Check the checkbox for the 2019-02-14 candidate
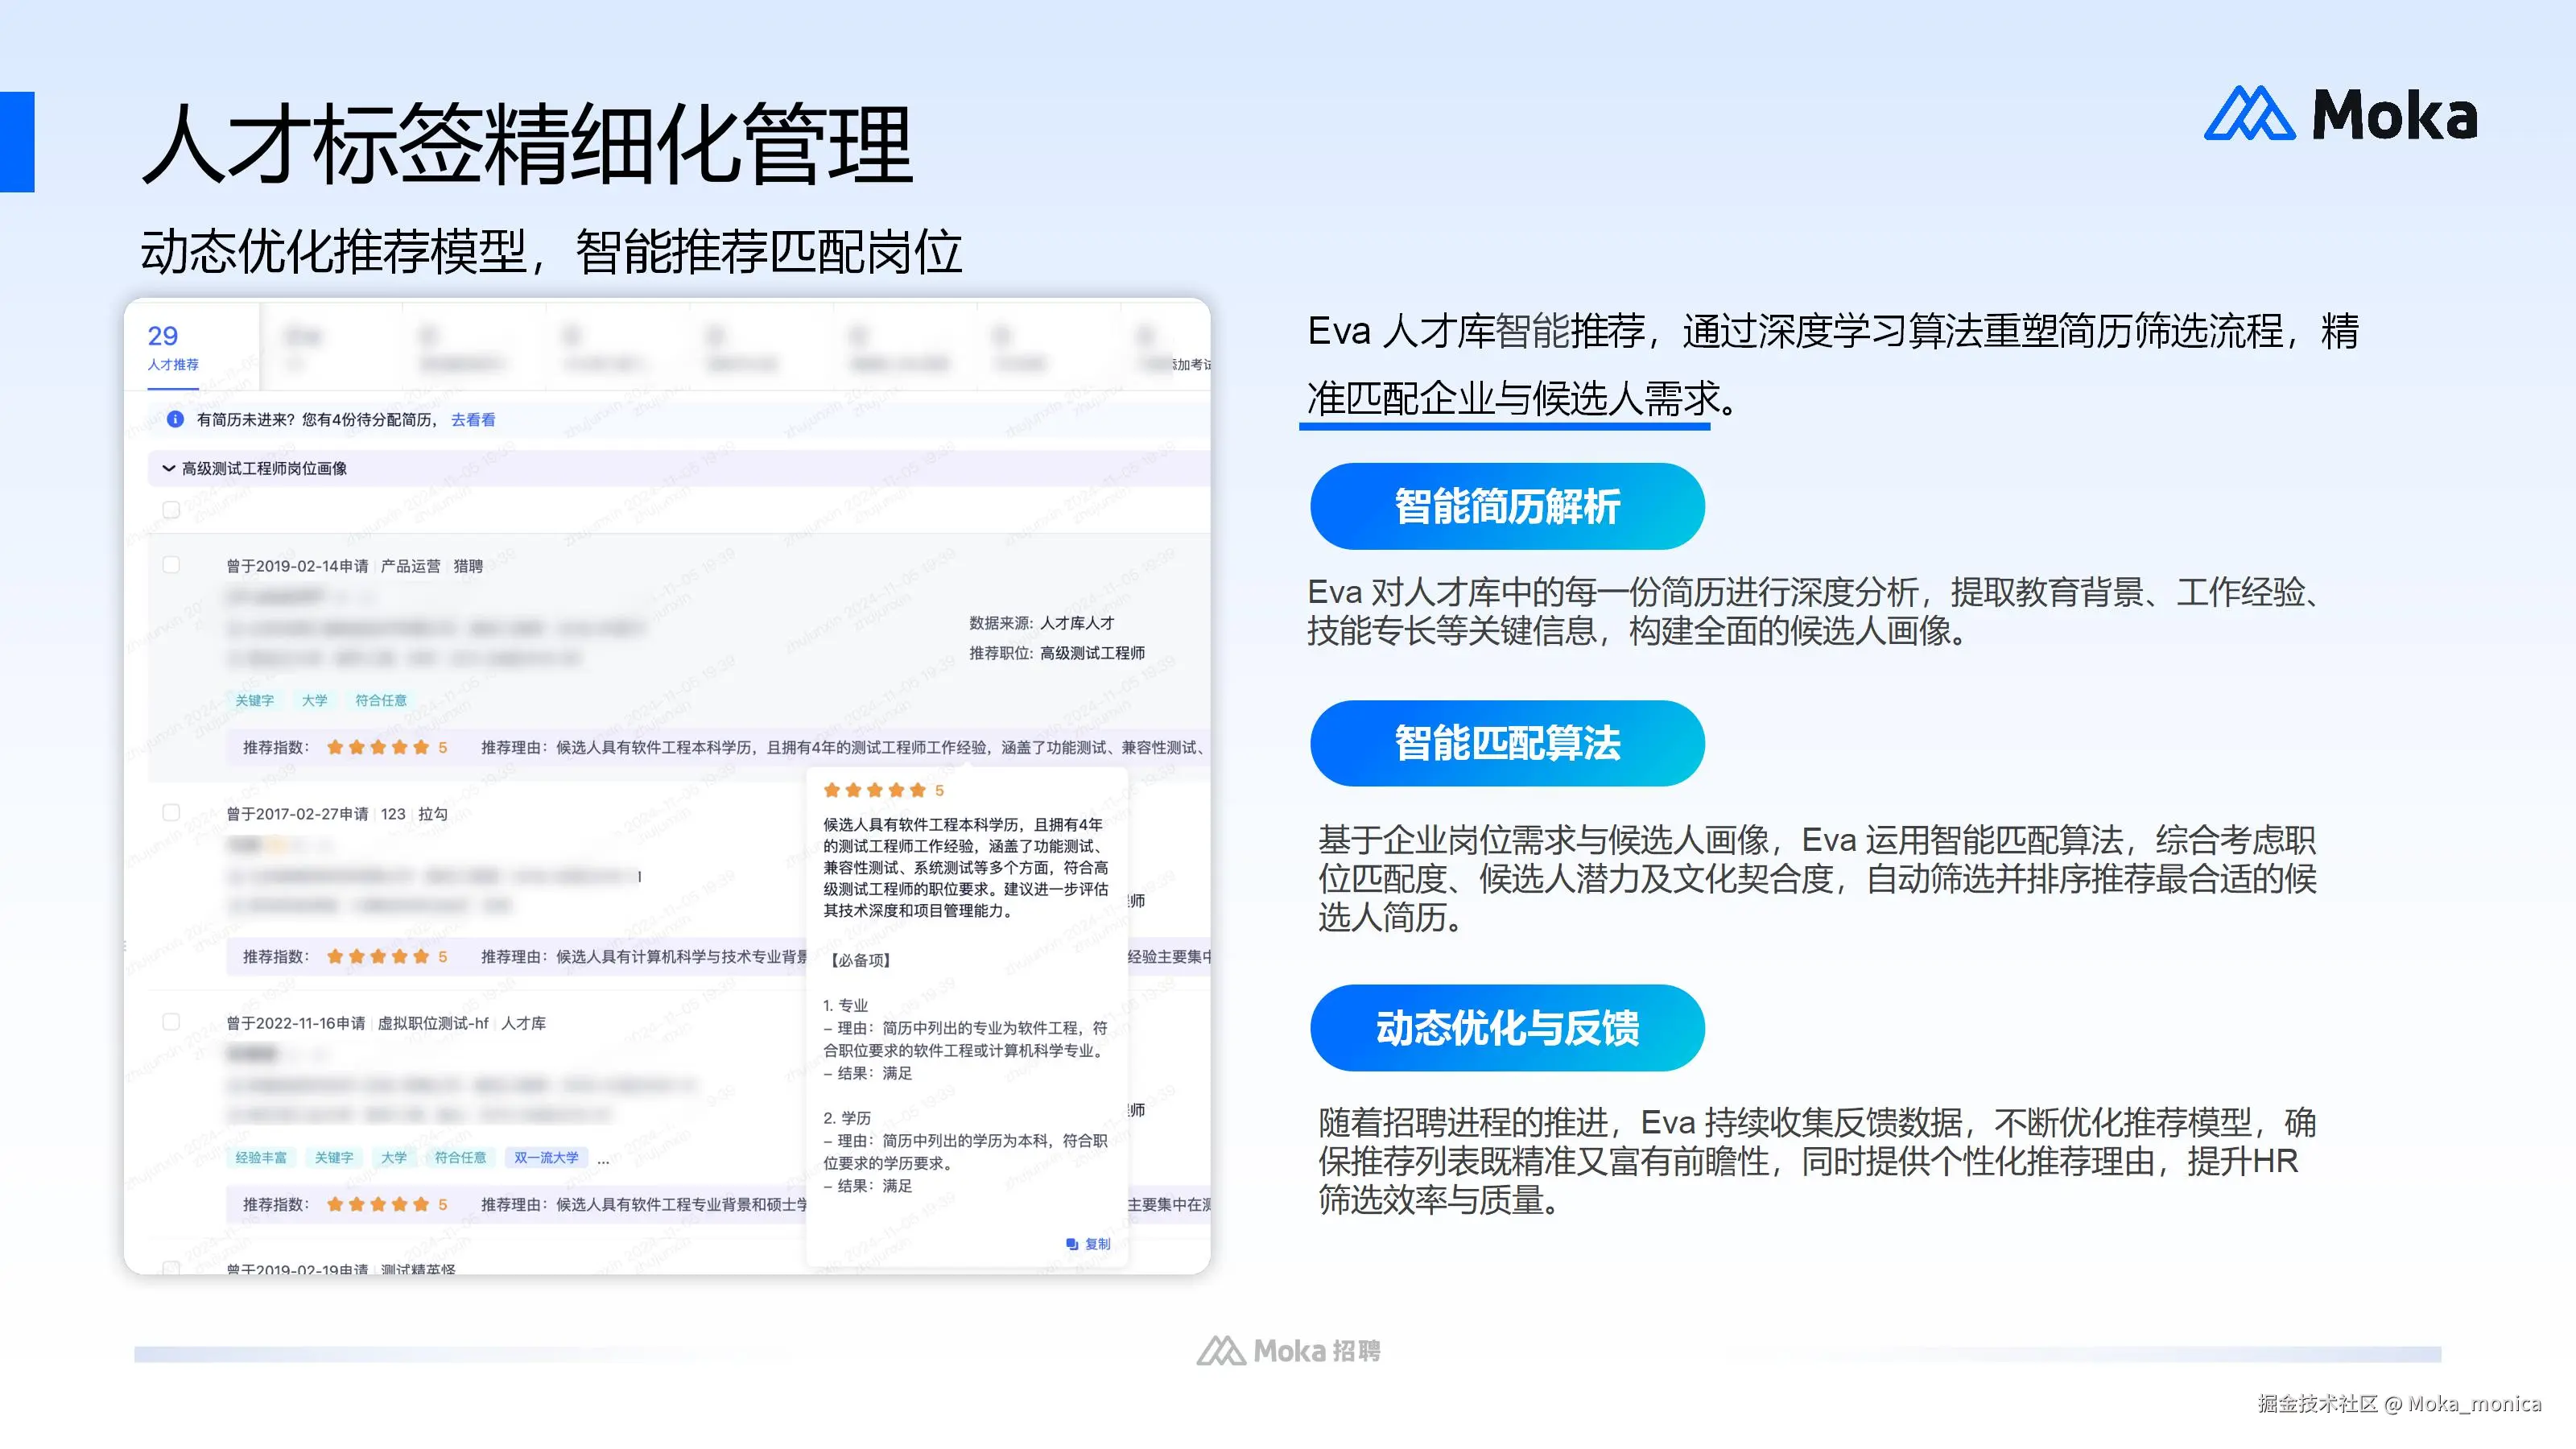2576x1449 pixels. click(172, 566)
